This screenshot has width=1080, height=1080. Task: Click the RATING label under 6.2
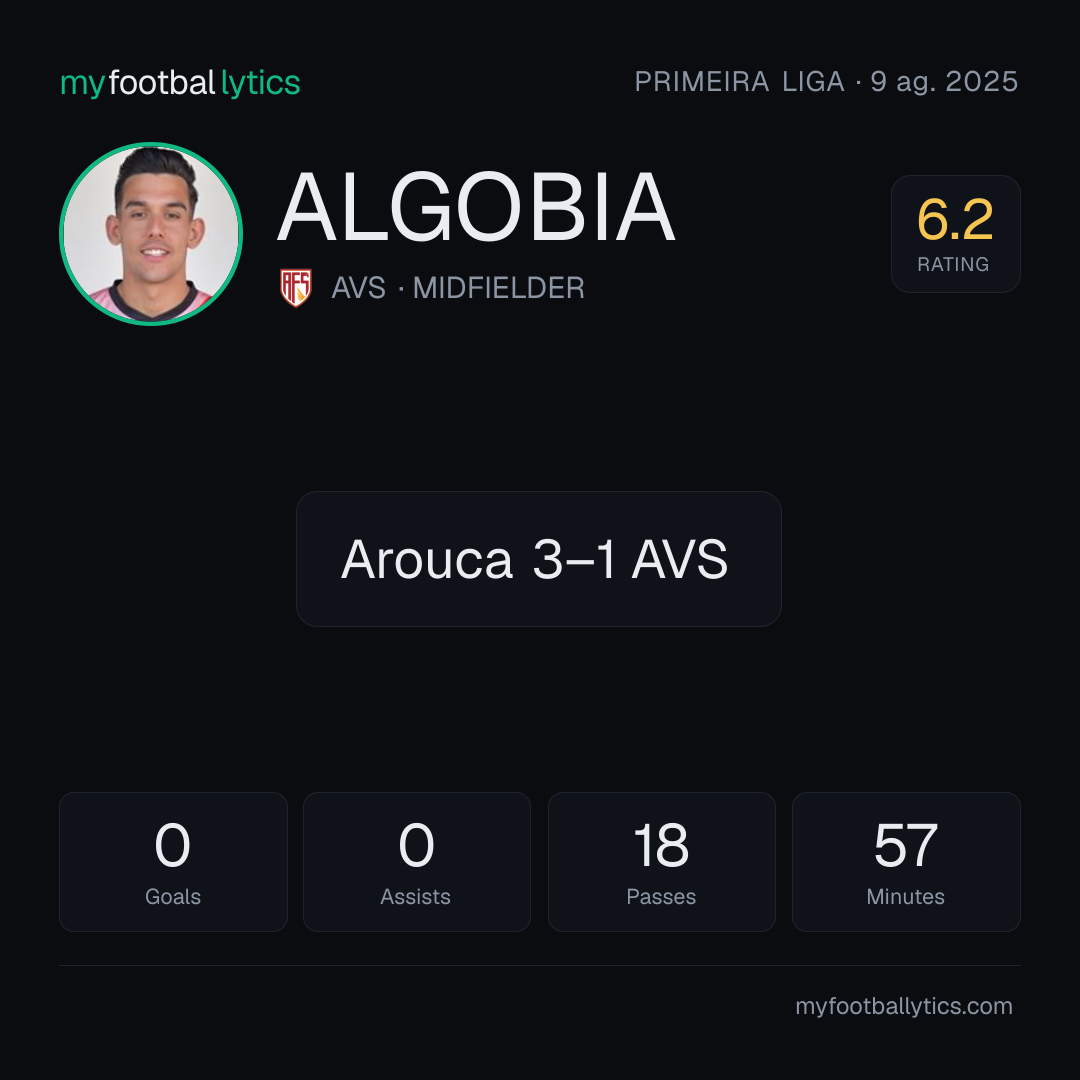[953, 264]
